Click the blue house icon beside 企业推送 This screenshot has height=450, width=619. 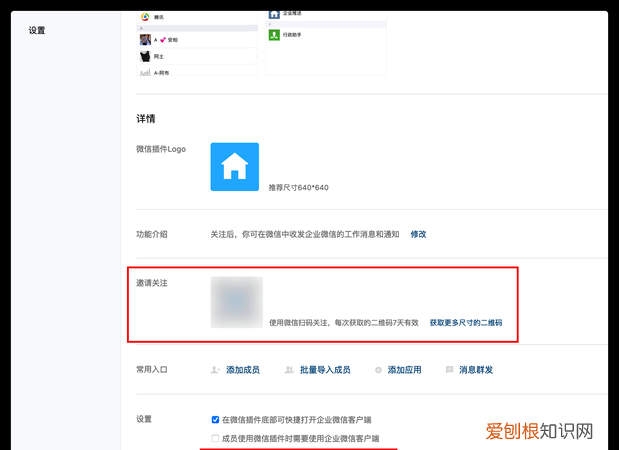[274, 14]
